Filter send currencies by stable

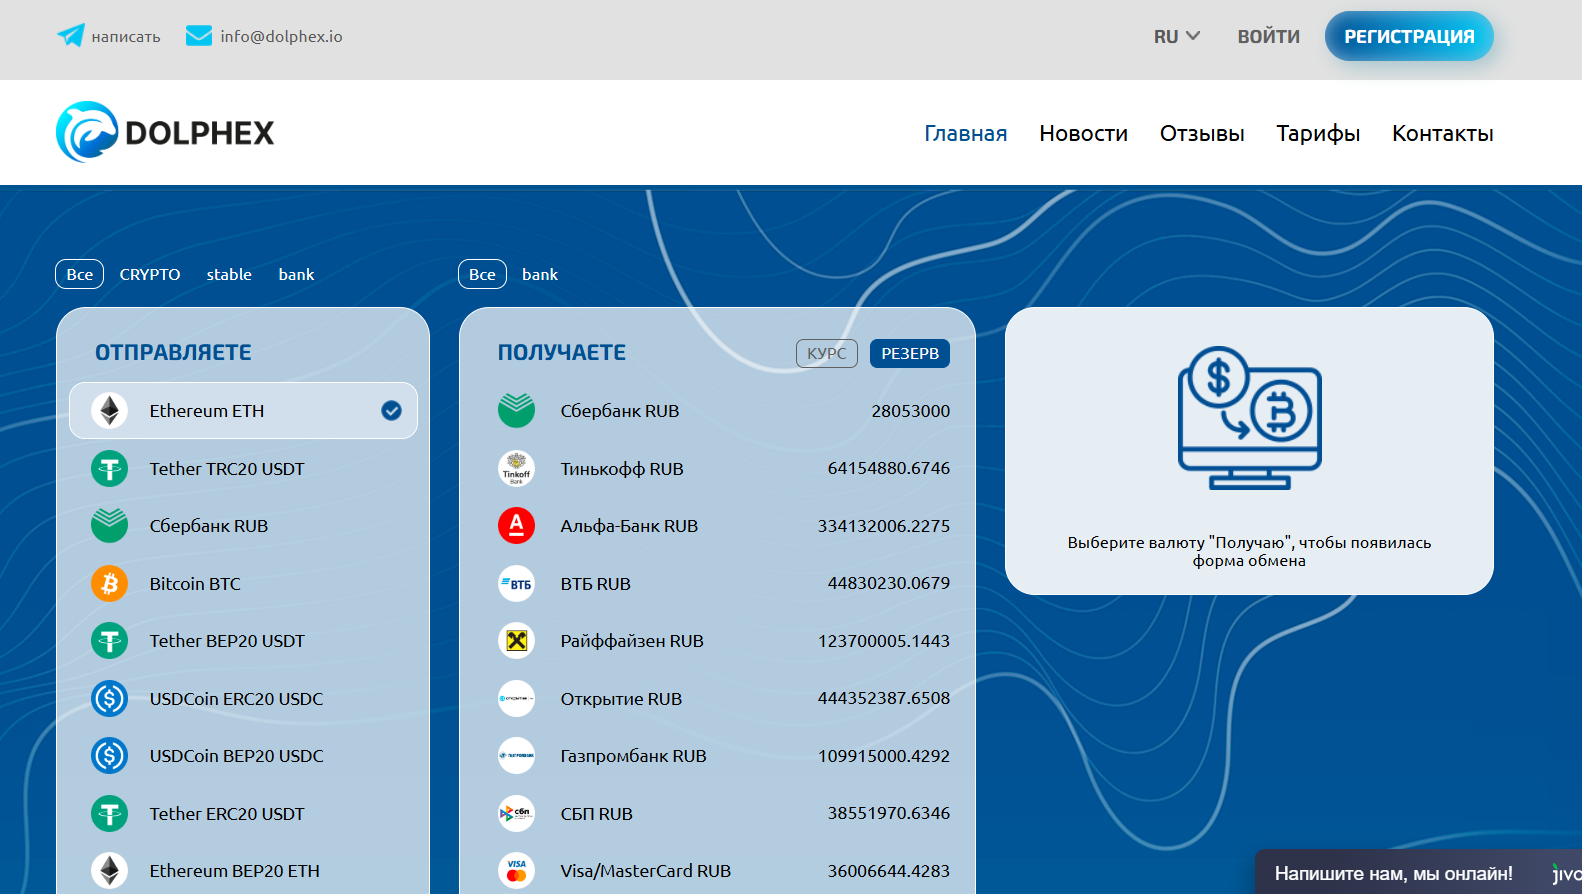tap(229, 274)
